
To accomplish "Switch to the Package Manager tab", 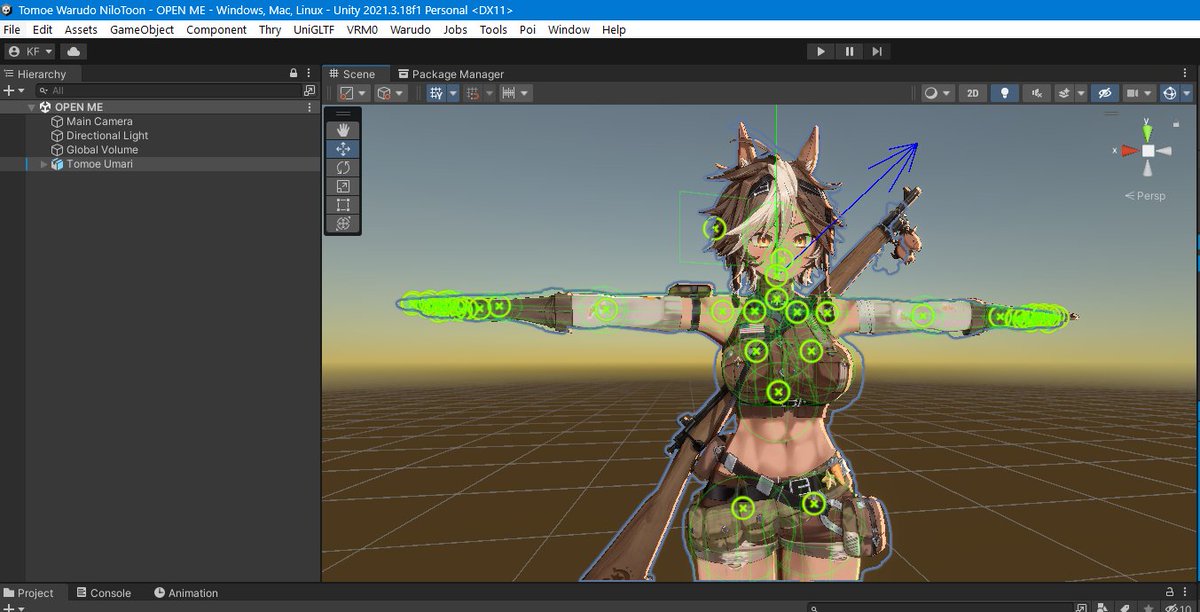I will (451, 74).
